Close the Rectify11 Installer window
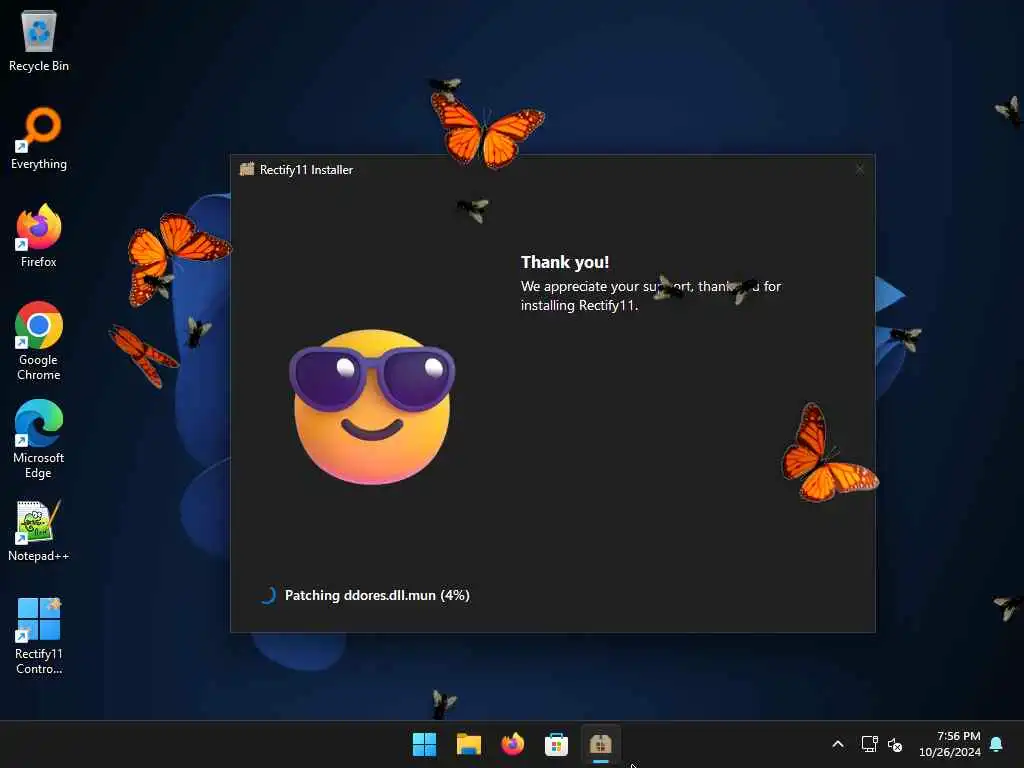1024x768 pixels. click(x=860, y=169)
